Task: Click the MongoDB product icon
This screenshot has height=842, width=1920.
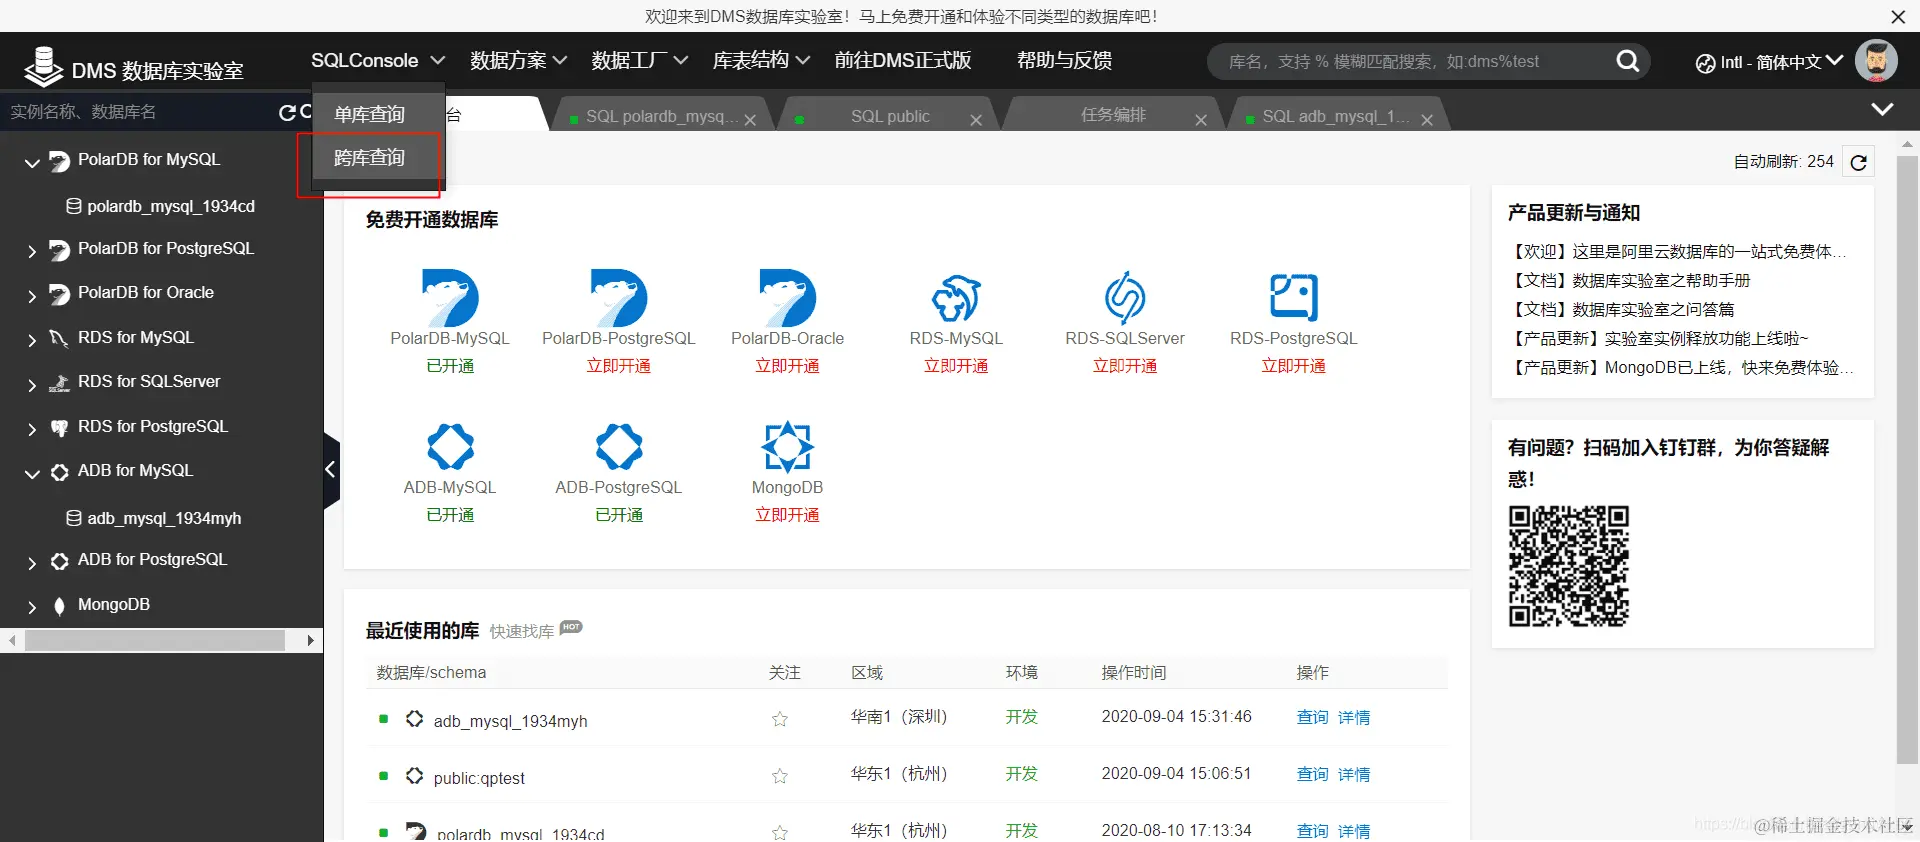Action: coord(788,446)
